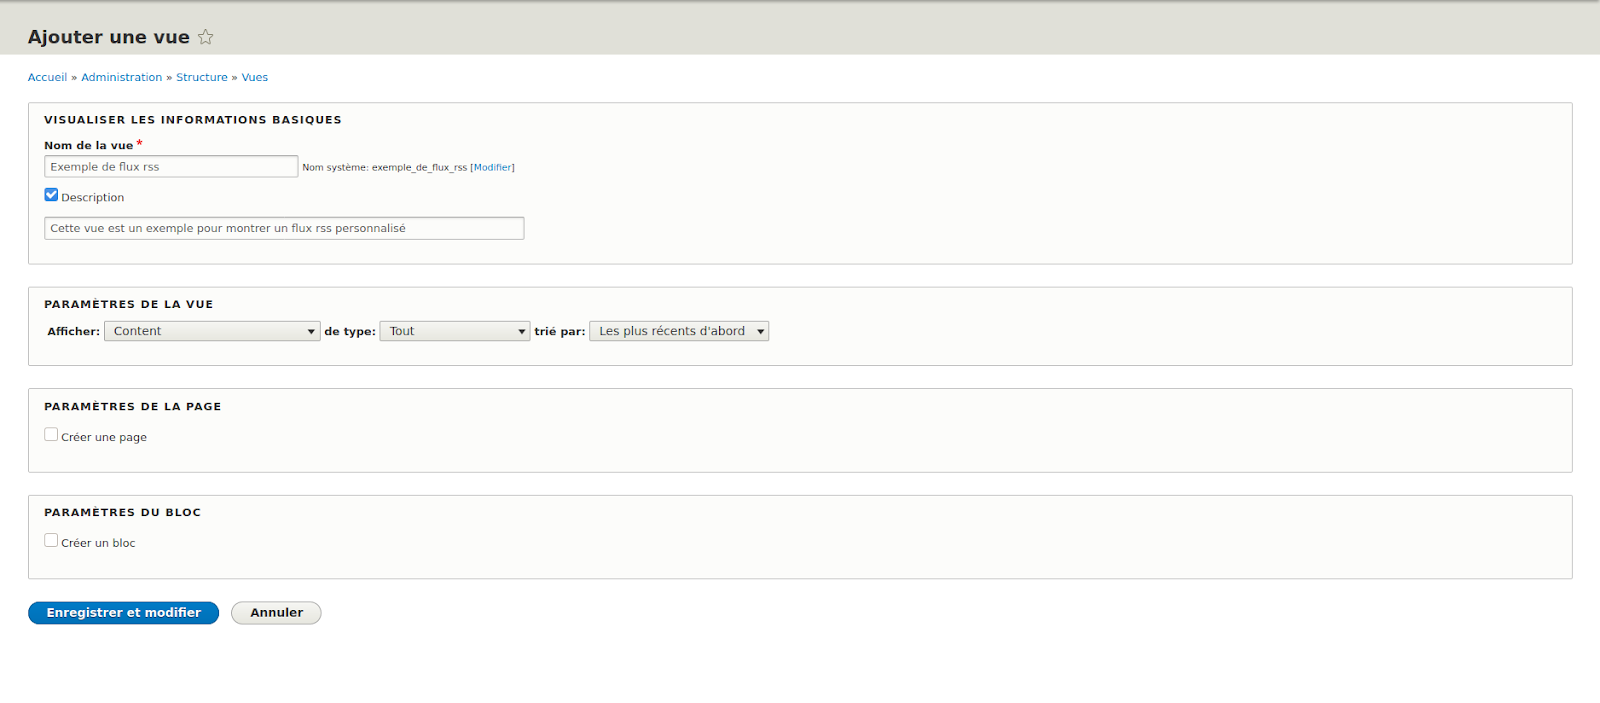Enable the 'Créer une page' checkbox
Viewport: 1600px width, 703px height.
point(51,435)
